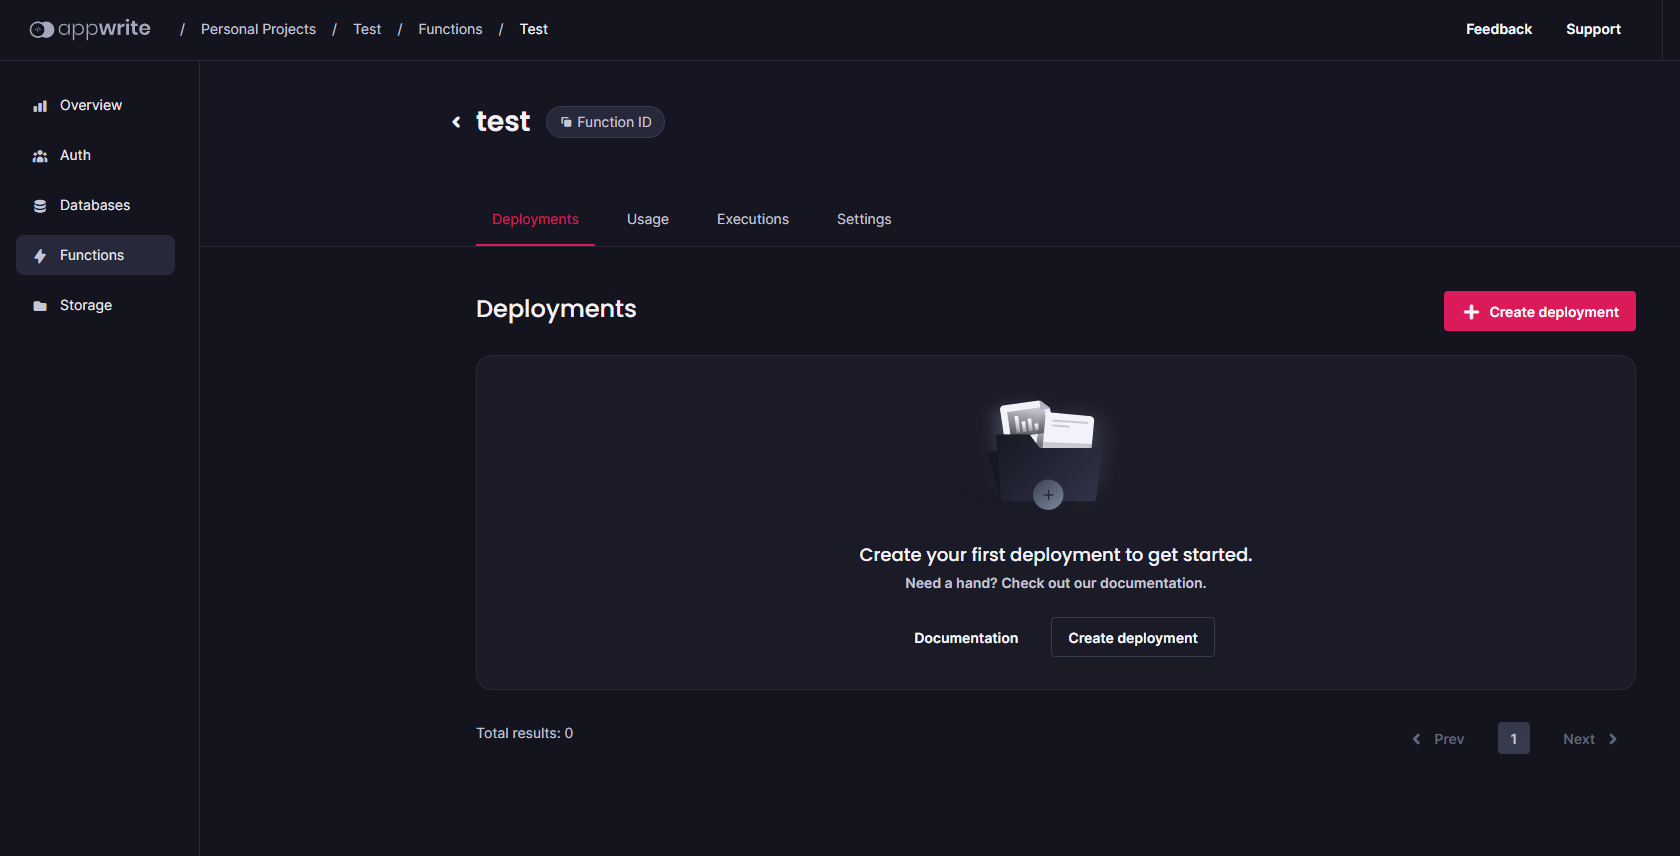Click the plus icon on pink Create deployment button
This screenshot has width=1680, height=856.
click(1471, 312)
